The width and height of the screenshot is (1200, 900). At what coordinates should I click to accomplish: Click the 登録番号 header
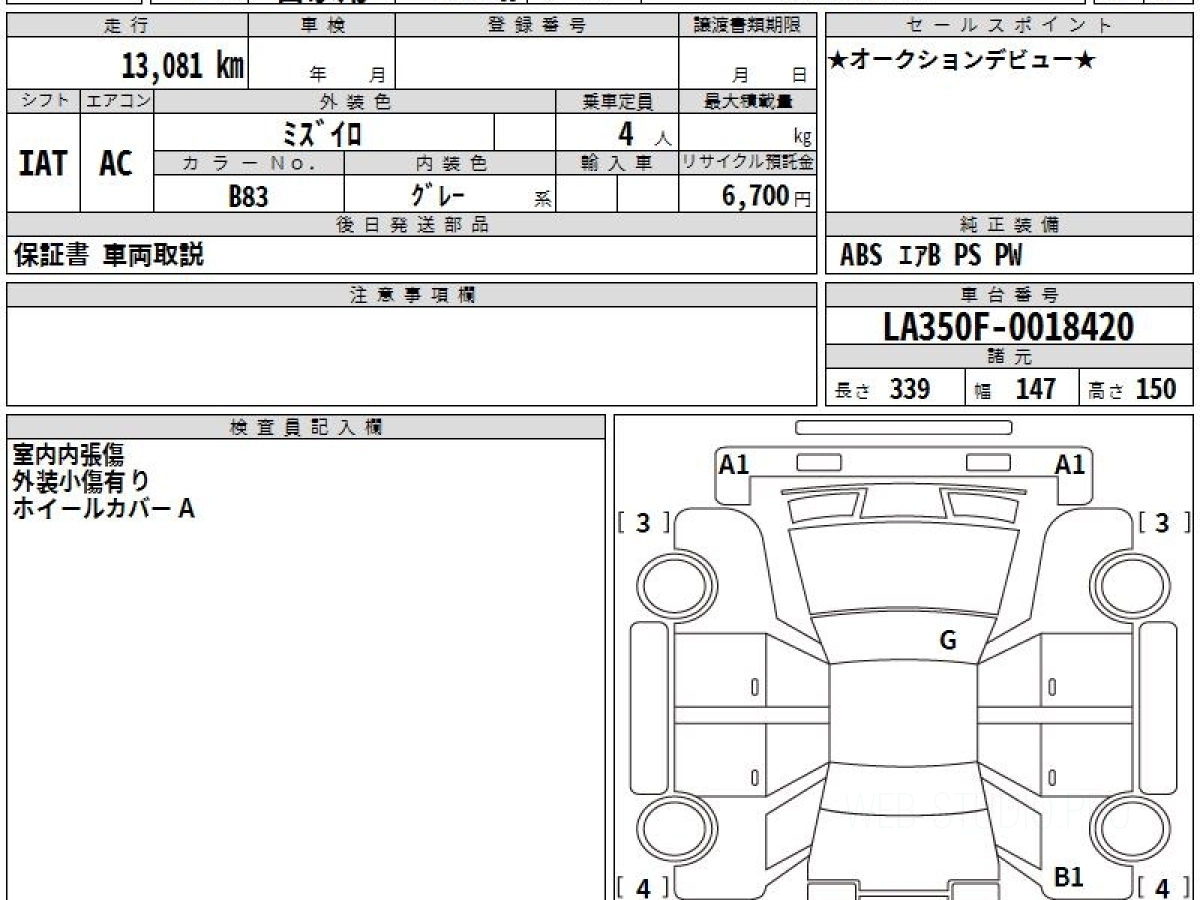click(538, 26)
